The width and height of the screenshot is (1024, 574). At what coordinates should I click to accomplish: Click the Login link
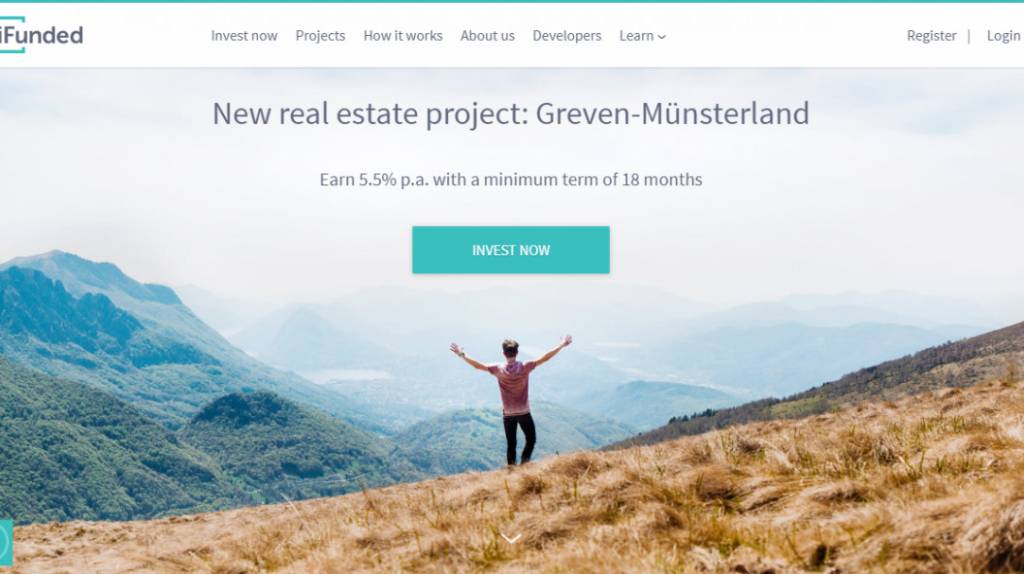coord(1004,36)
